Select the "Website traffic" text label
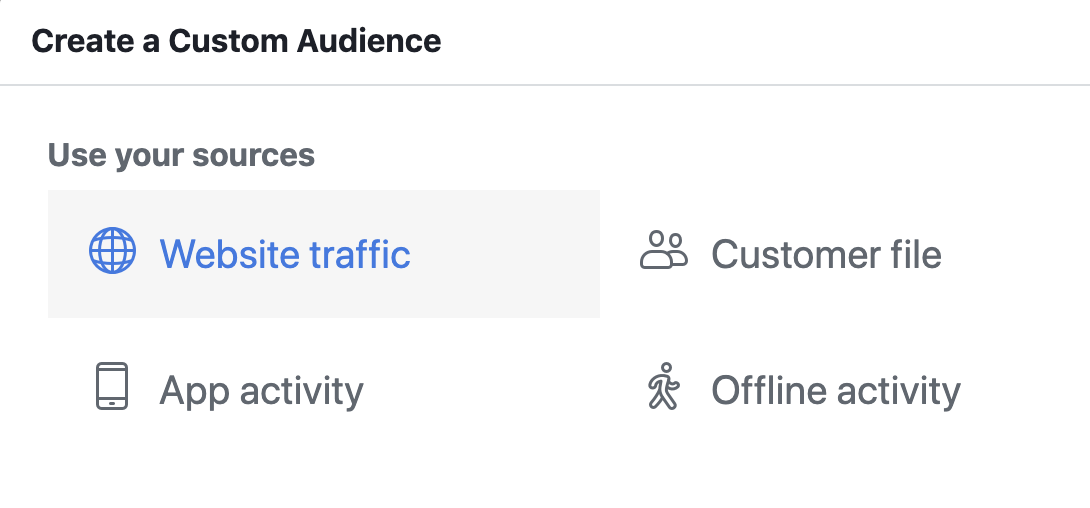Screen dimensions: 1090x508 pos(285,254)
